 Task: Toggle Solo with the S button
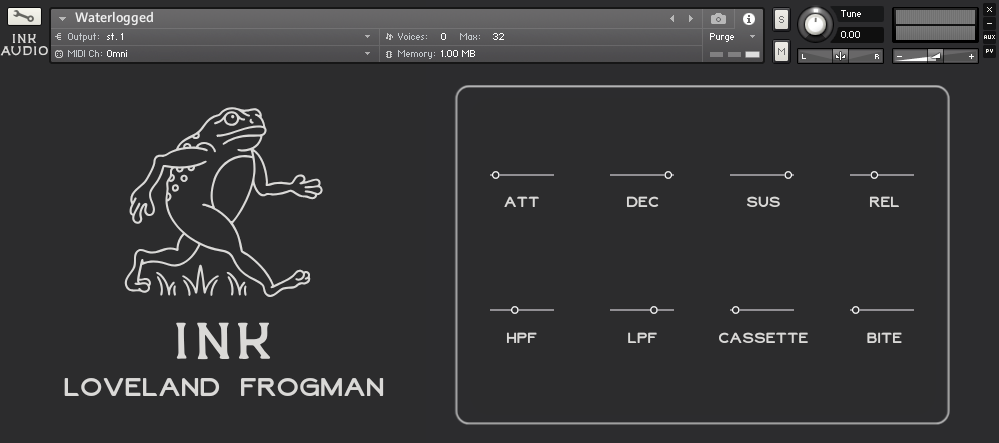pos(781,20)
